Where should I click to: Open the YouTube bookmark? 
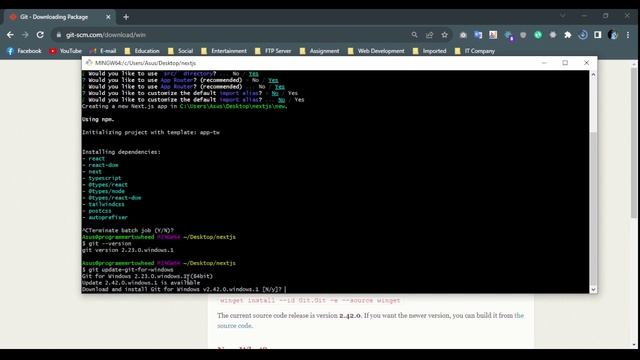pyautogui.click(x=65, y=51)
